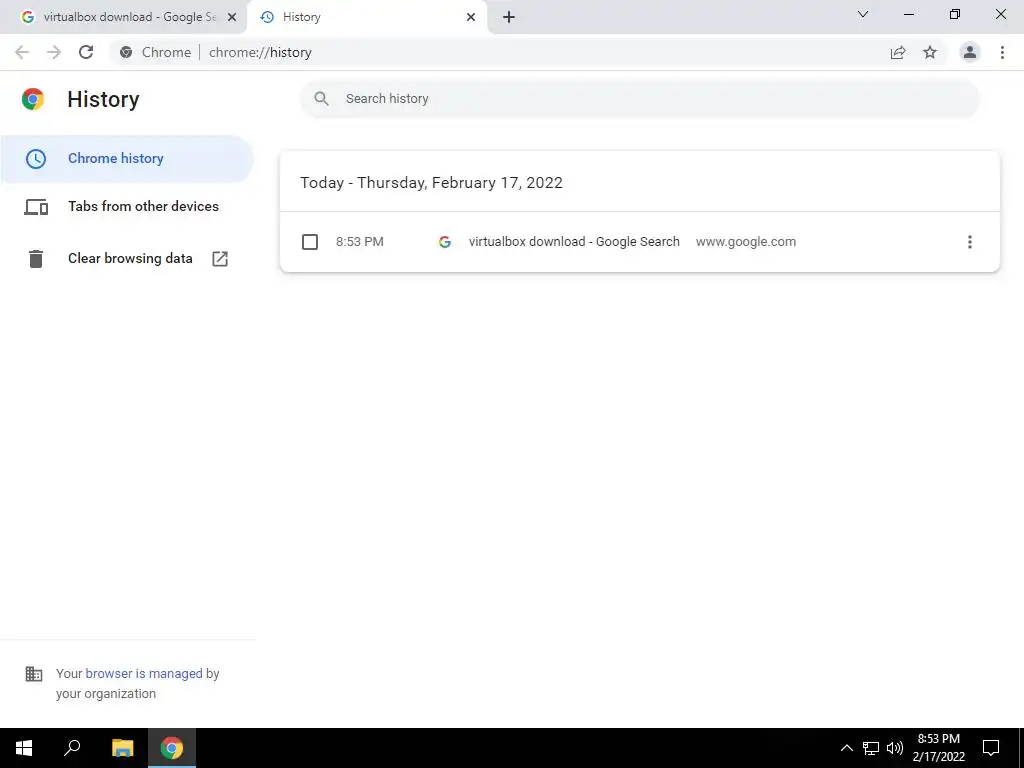The width and height of the screenshot is (1024, 768).
Task: Open Windows taskbar search
Action: point(72,748)
